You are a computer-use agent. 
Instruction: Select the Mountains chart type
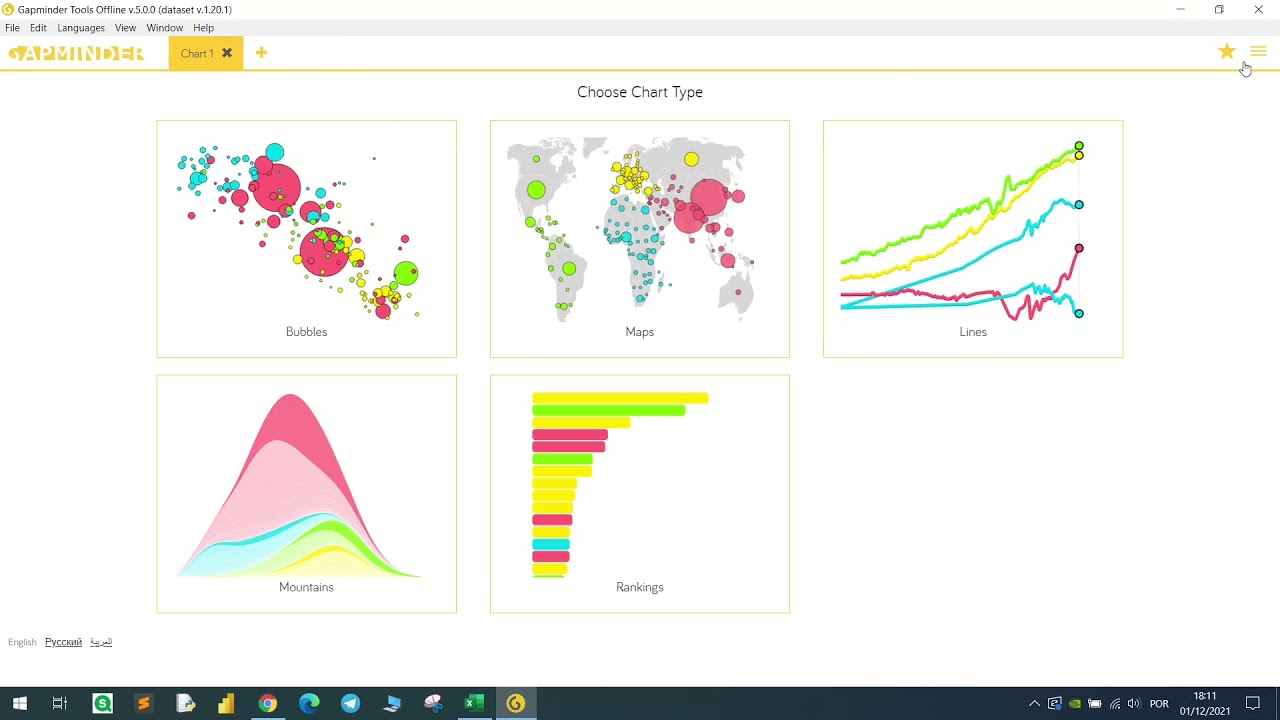306,494
